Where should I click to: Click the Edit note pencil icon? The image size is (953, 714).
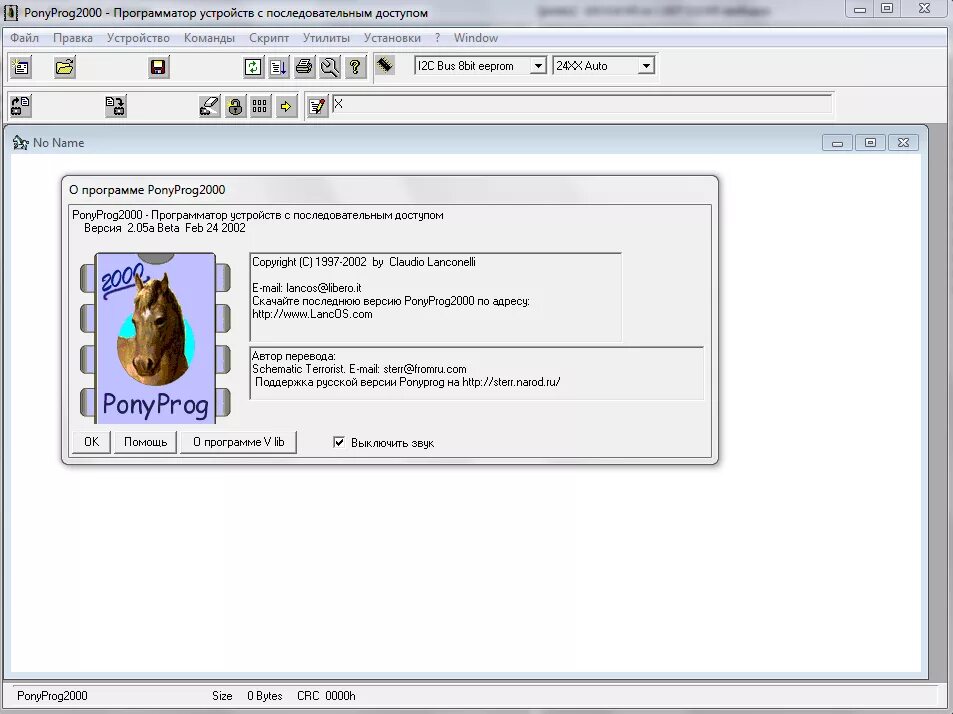click(x=317, y=106)
